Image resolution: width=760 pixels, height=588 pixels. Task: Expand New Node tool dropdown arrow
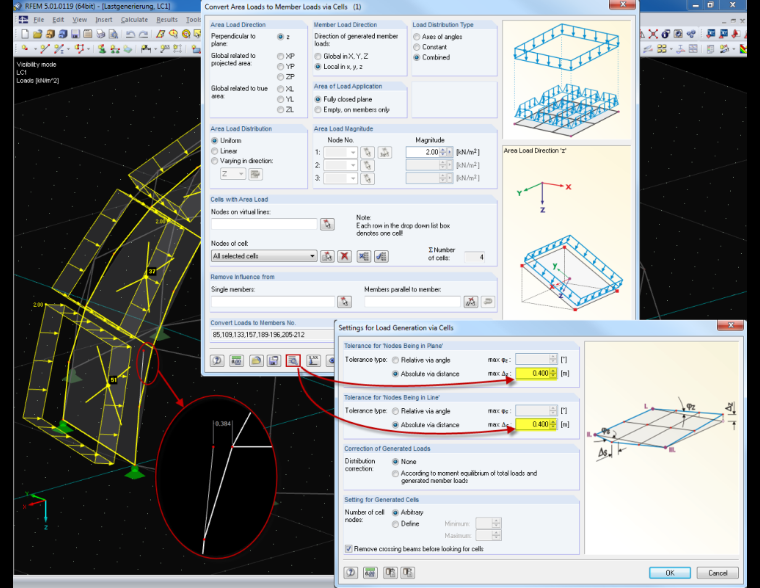point(35,49)
